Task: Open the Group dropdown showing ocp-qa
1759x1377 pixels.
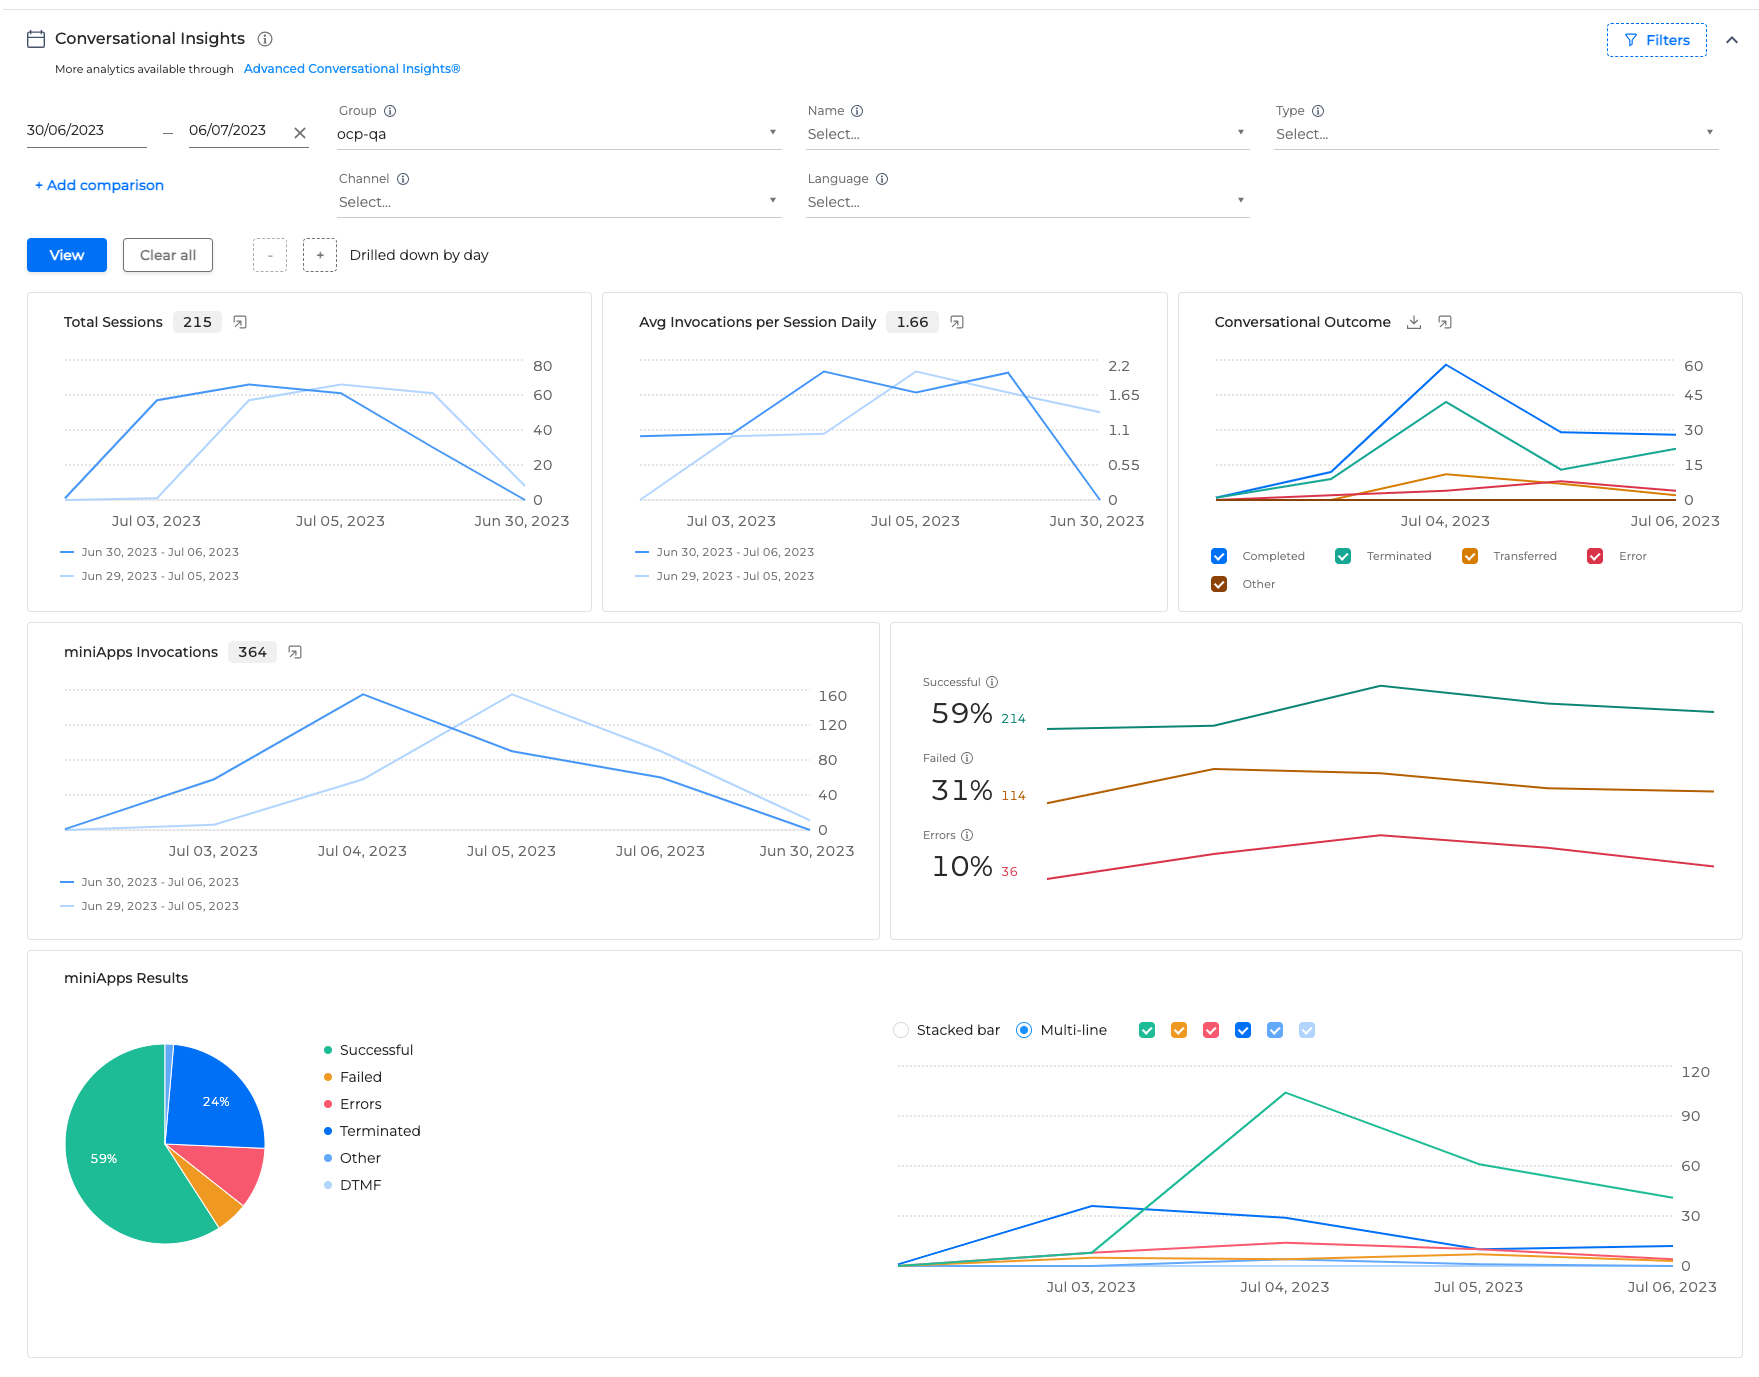Action: coord(558,134)
